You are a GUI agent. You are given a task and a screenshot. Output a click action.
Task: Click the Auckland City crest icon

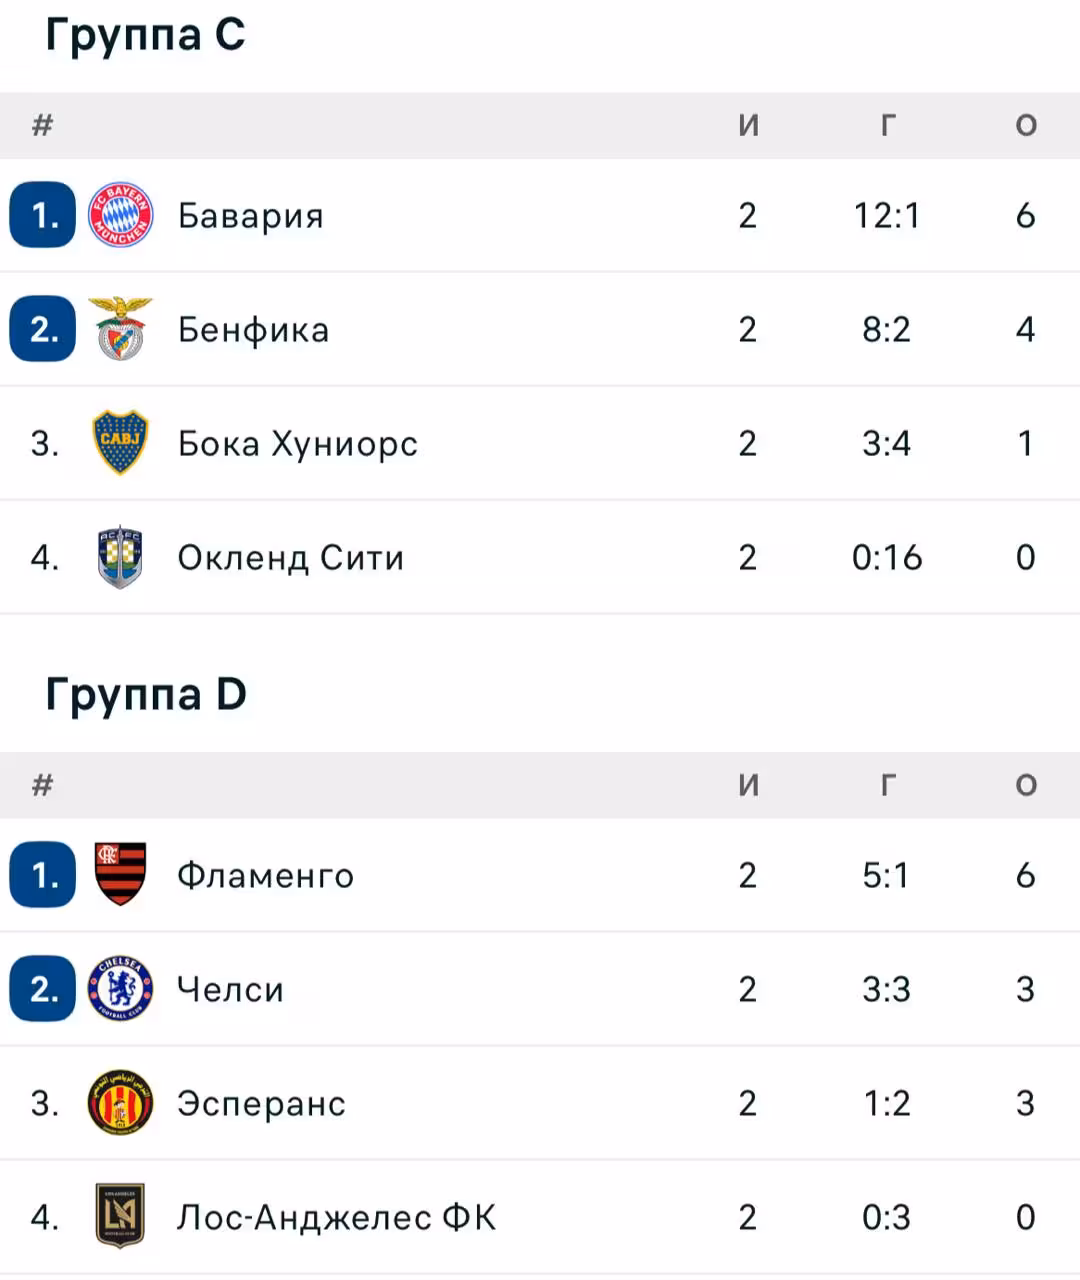120,557
